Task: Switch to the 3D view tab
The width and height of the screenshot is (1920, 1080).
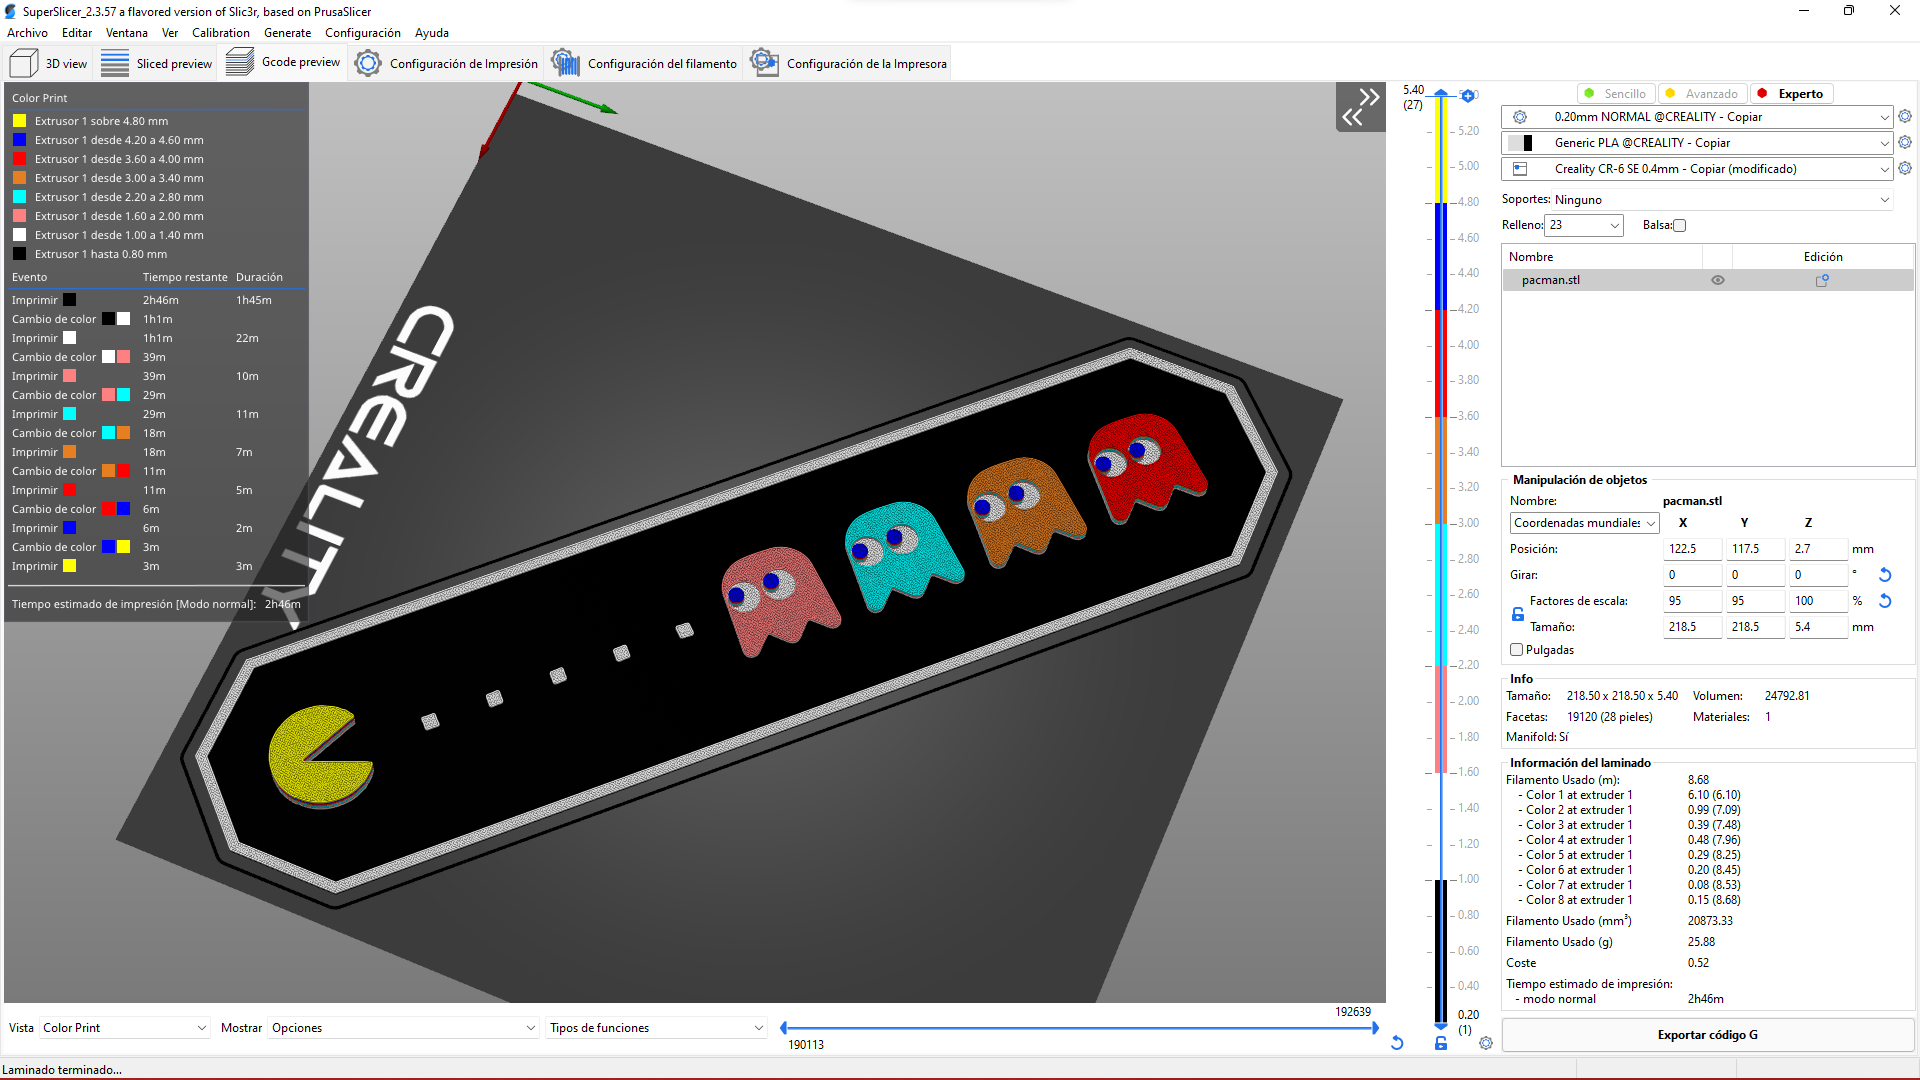Action: coord(48,63)
